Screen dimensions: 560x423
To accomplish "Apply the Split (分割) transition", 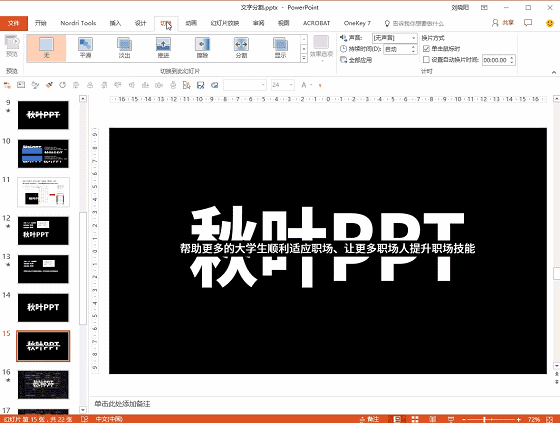I will click(241, 48).
